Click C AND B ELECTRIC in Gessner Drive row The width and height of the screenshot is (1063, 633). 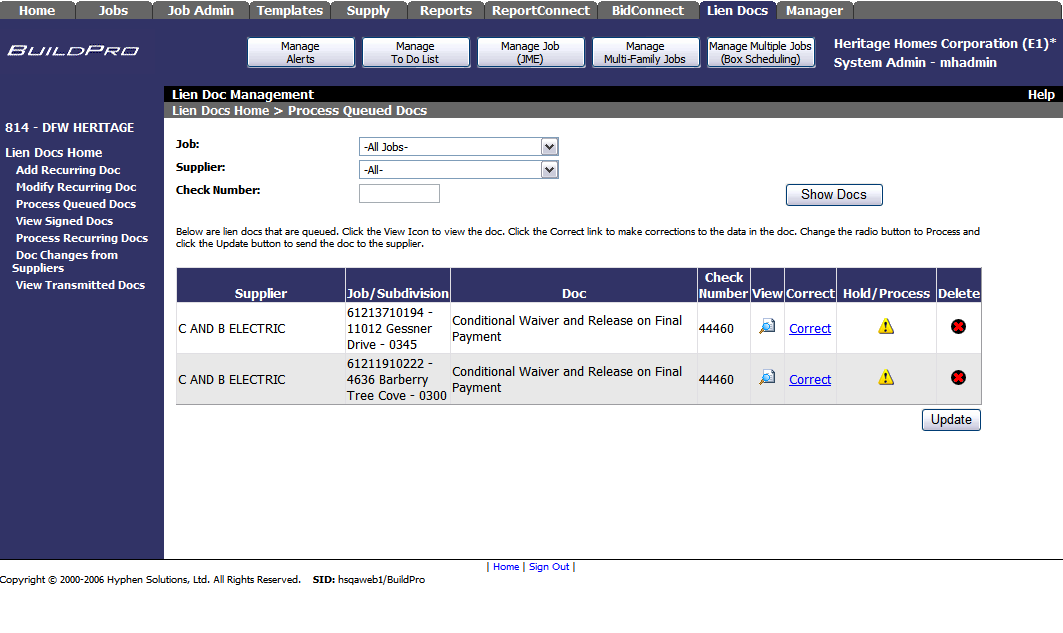point(232,329)
